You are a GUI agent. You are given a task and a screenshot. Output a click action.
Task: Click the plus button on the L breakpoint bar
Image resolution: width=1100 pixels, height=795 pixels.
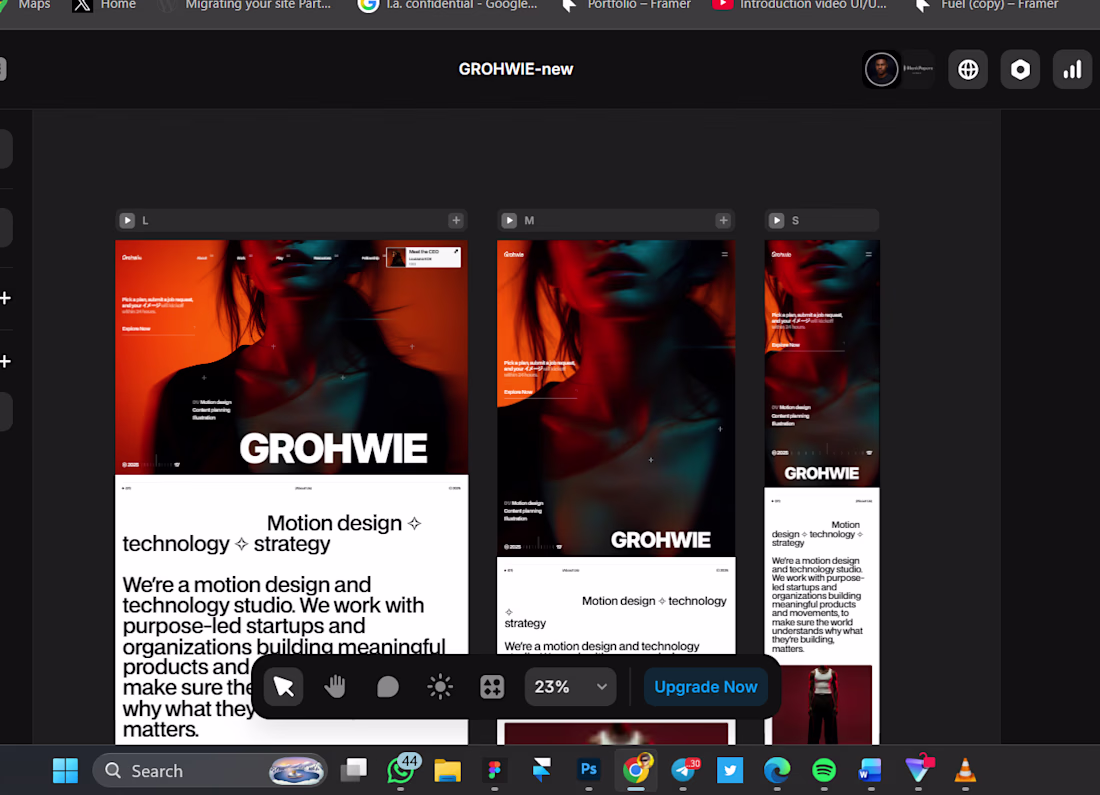(456, 220)
